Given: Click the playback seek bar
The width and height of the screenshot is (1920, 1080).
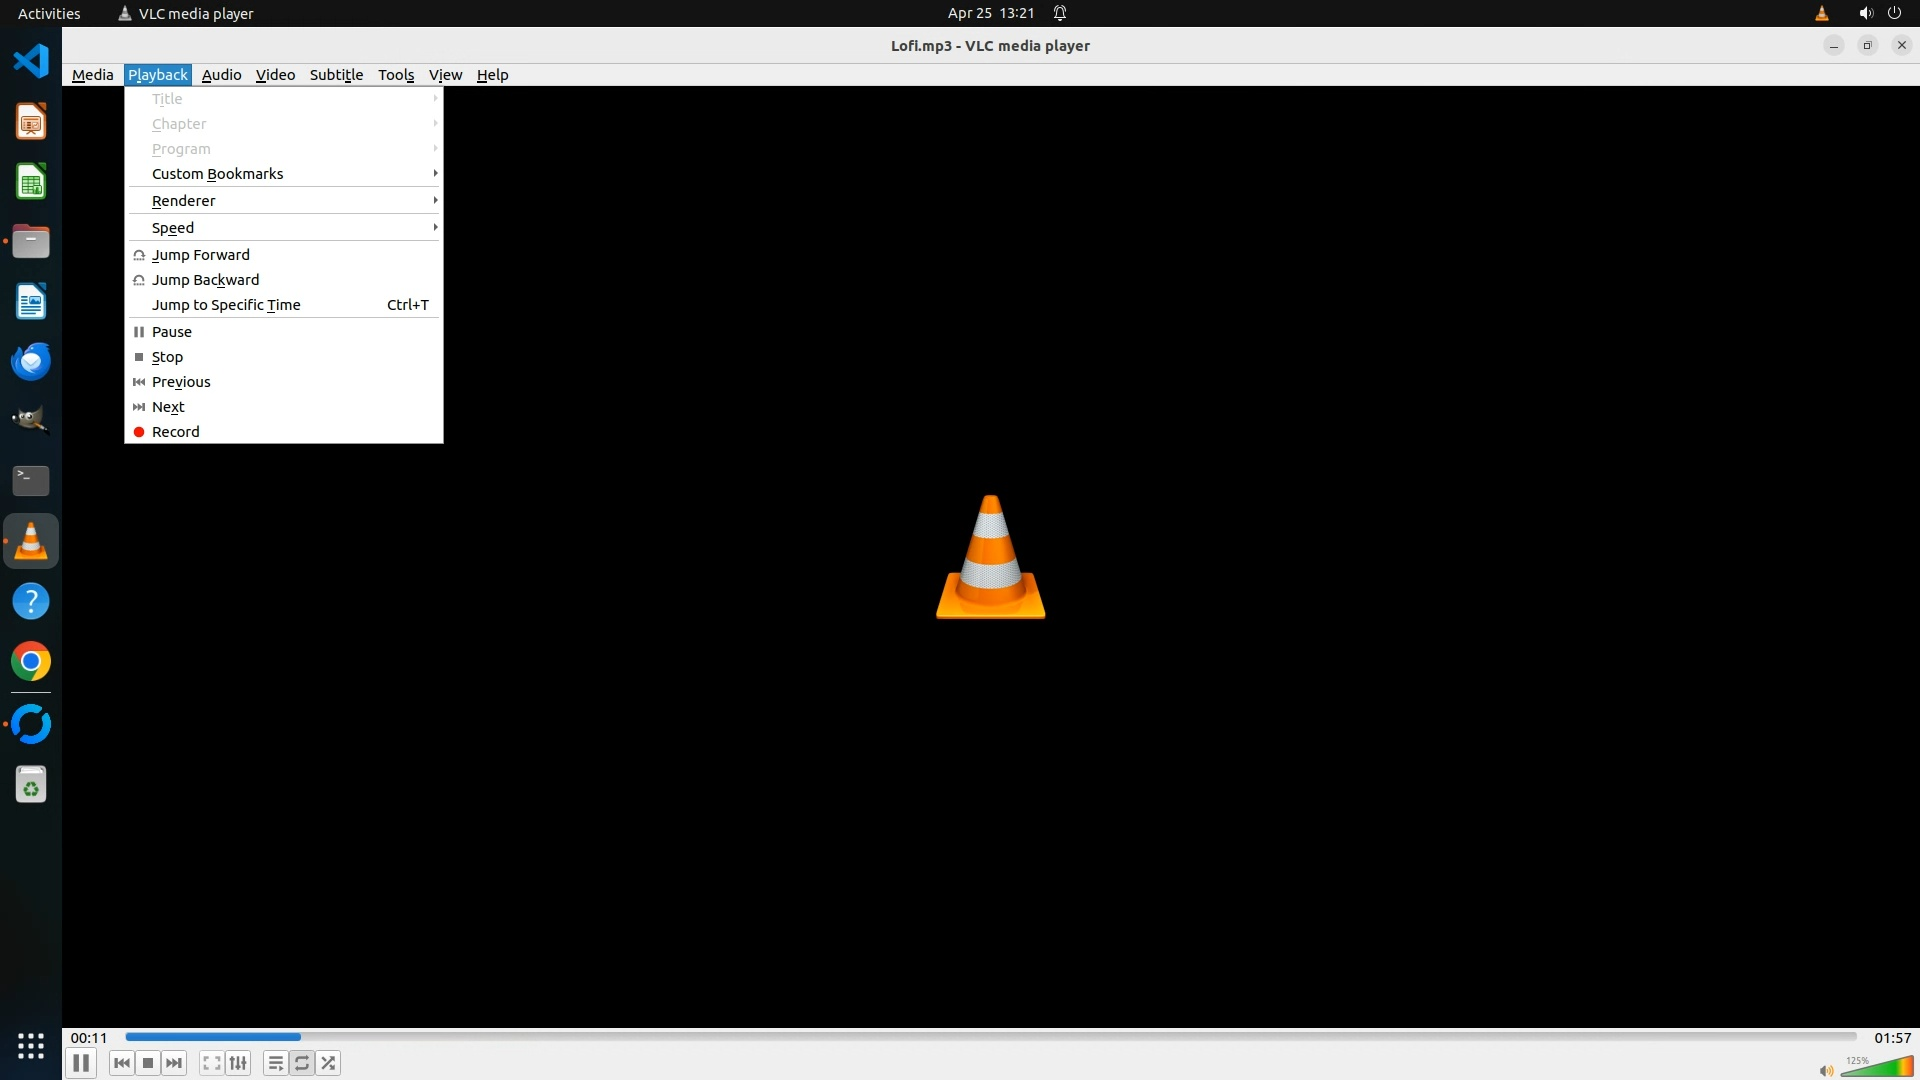Looking at the screenshot, I should click(x=990, y=1037).
